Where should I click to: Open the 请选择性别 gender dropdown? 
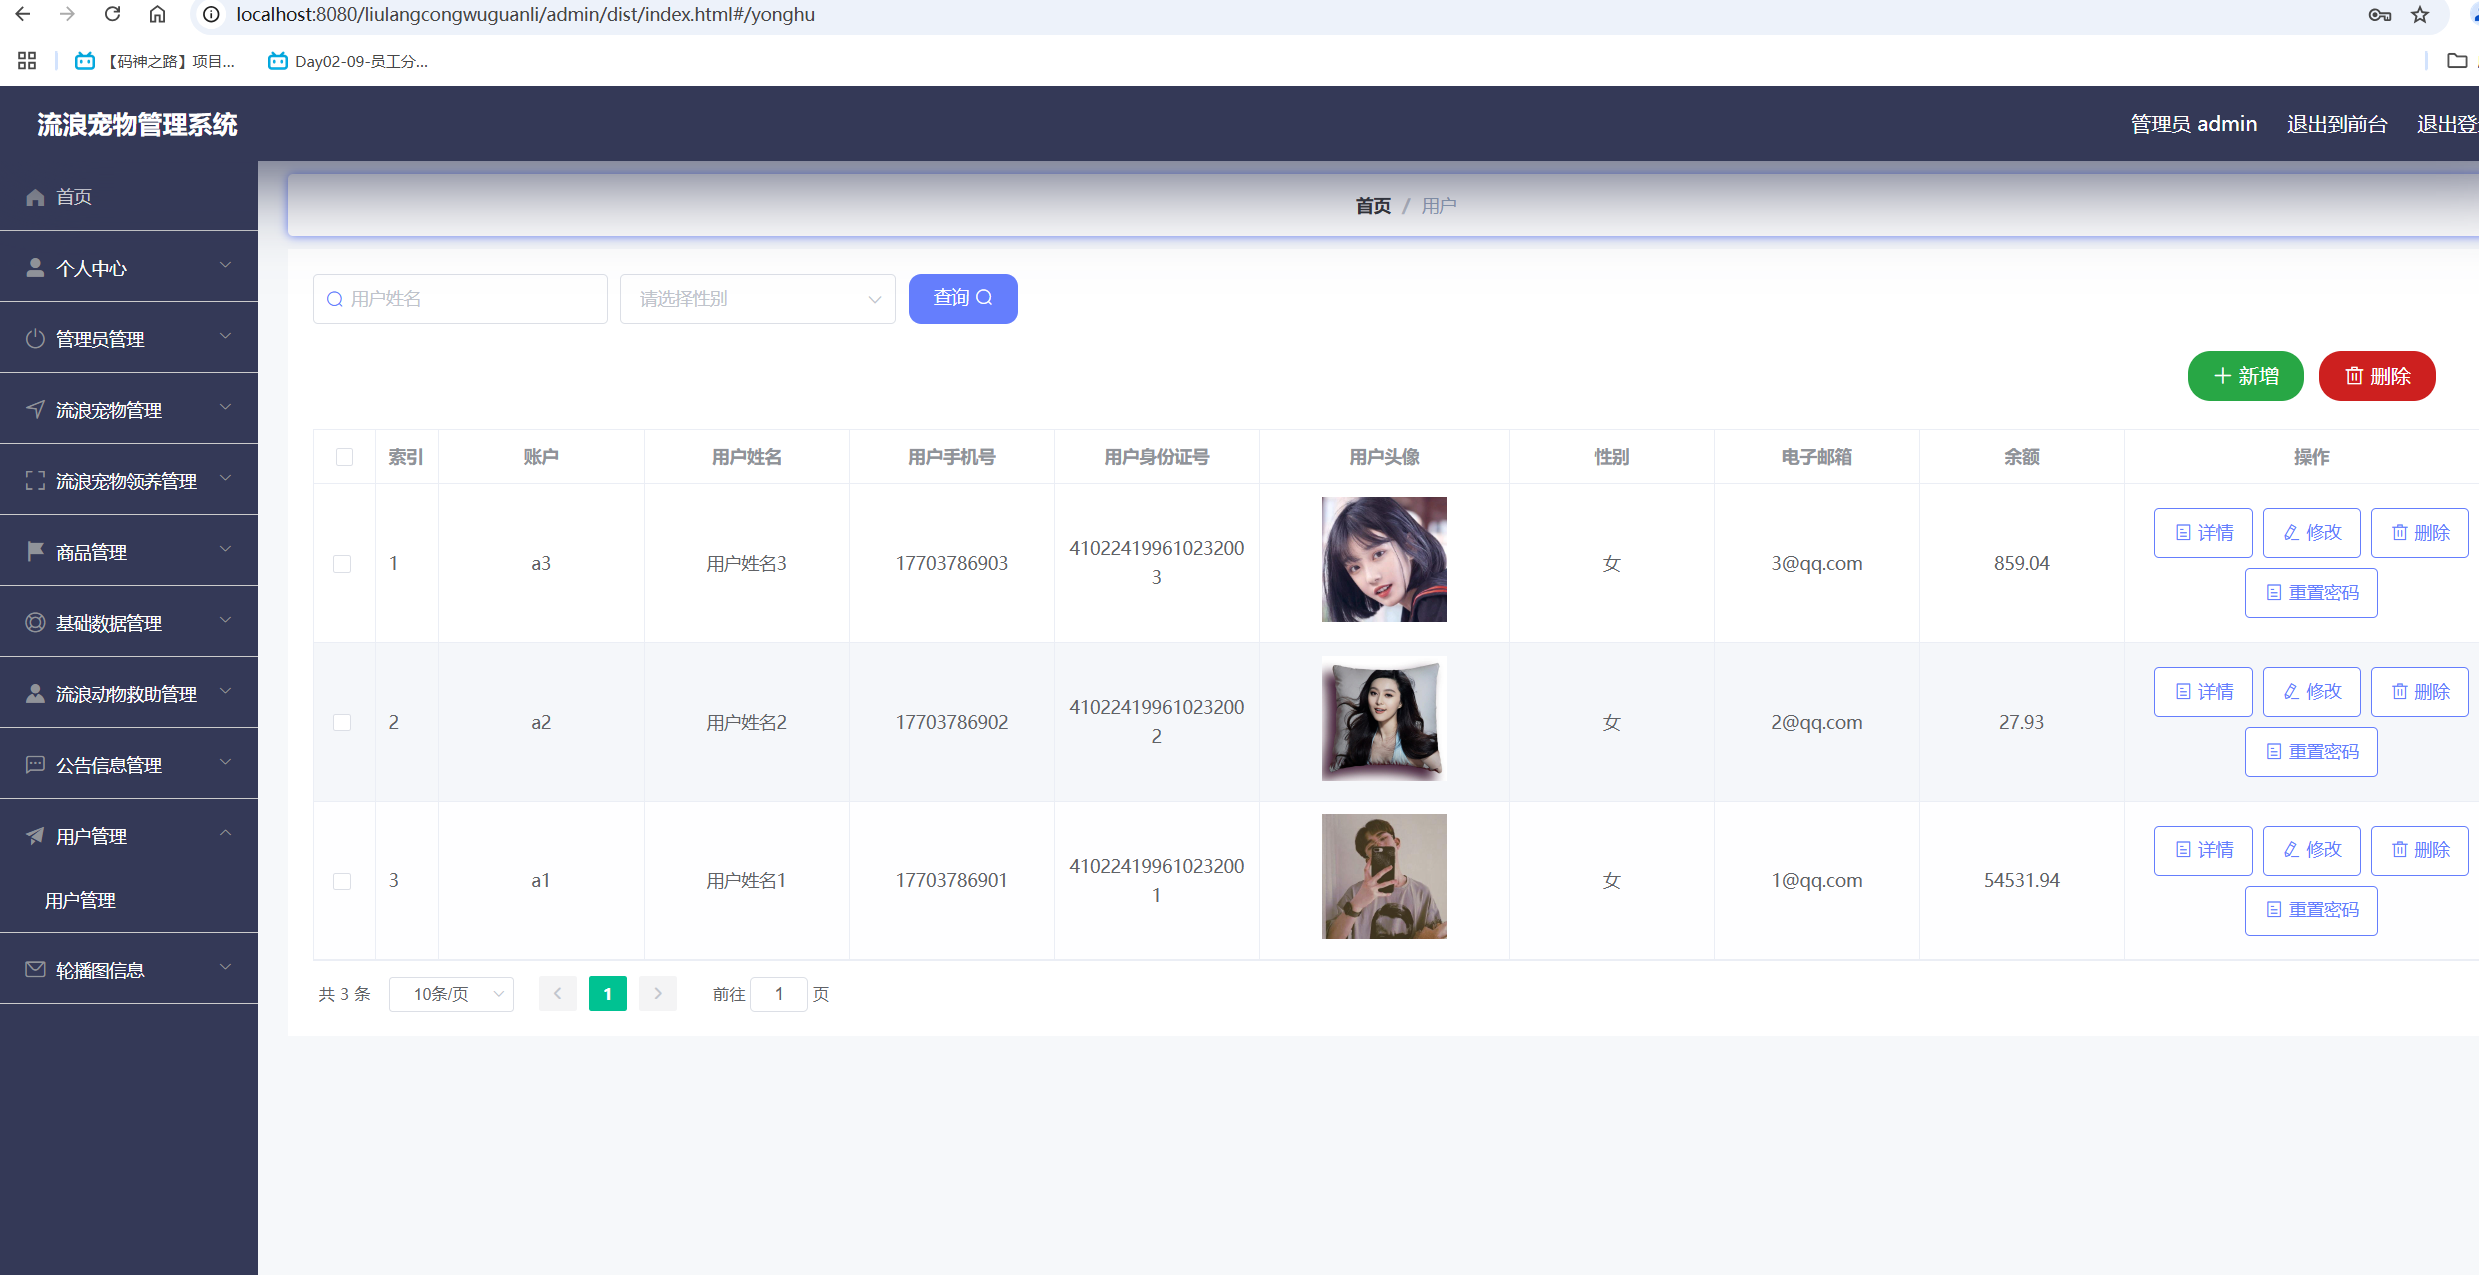pyautogui.click(x=757, y=299)
